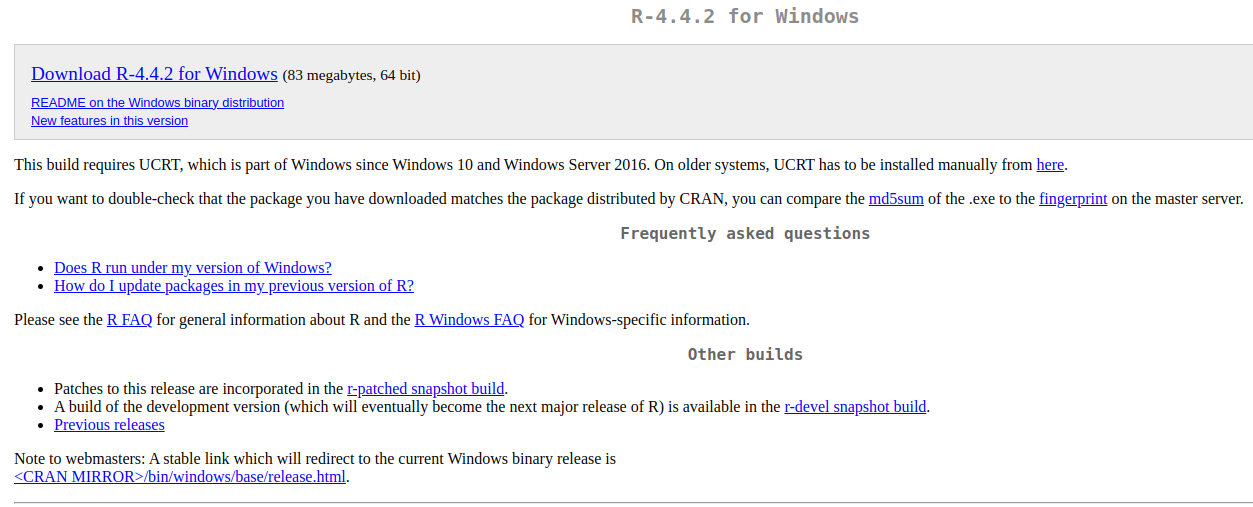Click the 'R-4.4.2 for Windows' page heading
Image resolution: width=1253 pixels, height=507 pixels.
745,16
